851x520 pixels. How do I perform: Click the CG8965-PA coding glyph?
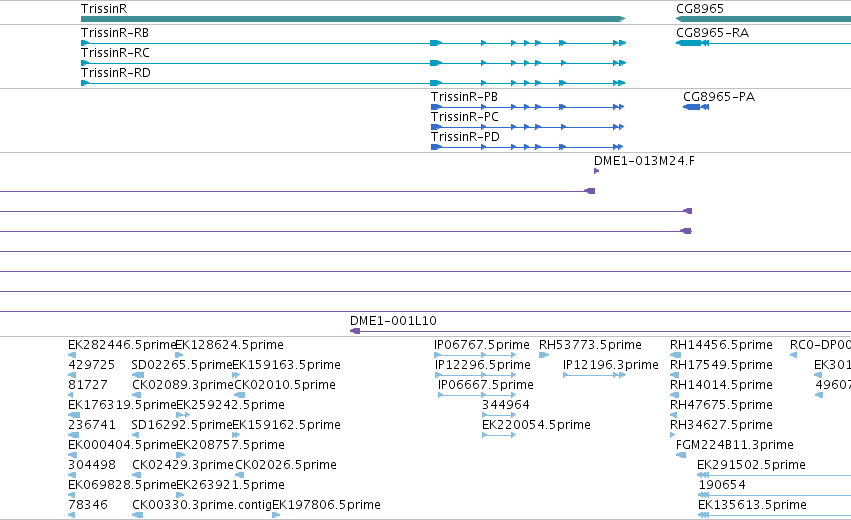(696, 107)
